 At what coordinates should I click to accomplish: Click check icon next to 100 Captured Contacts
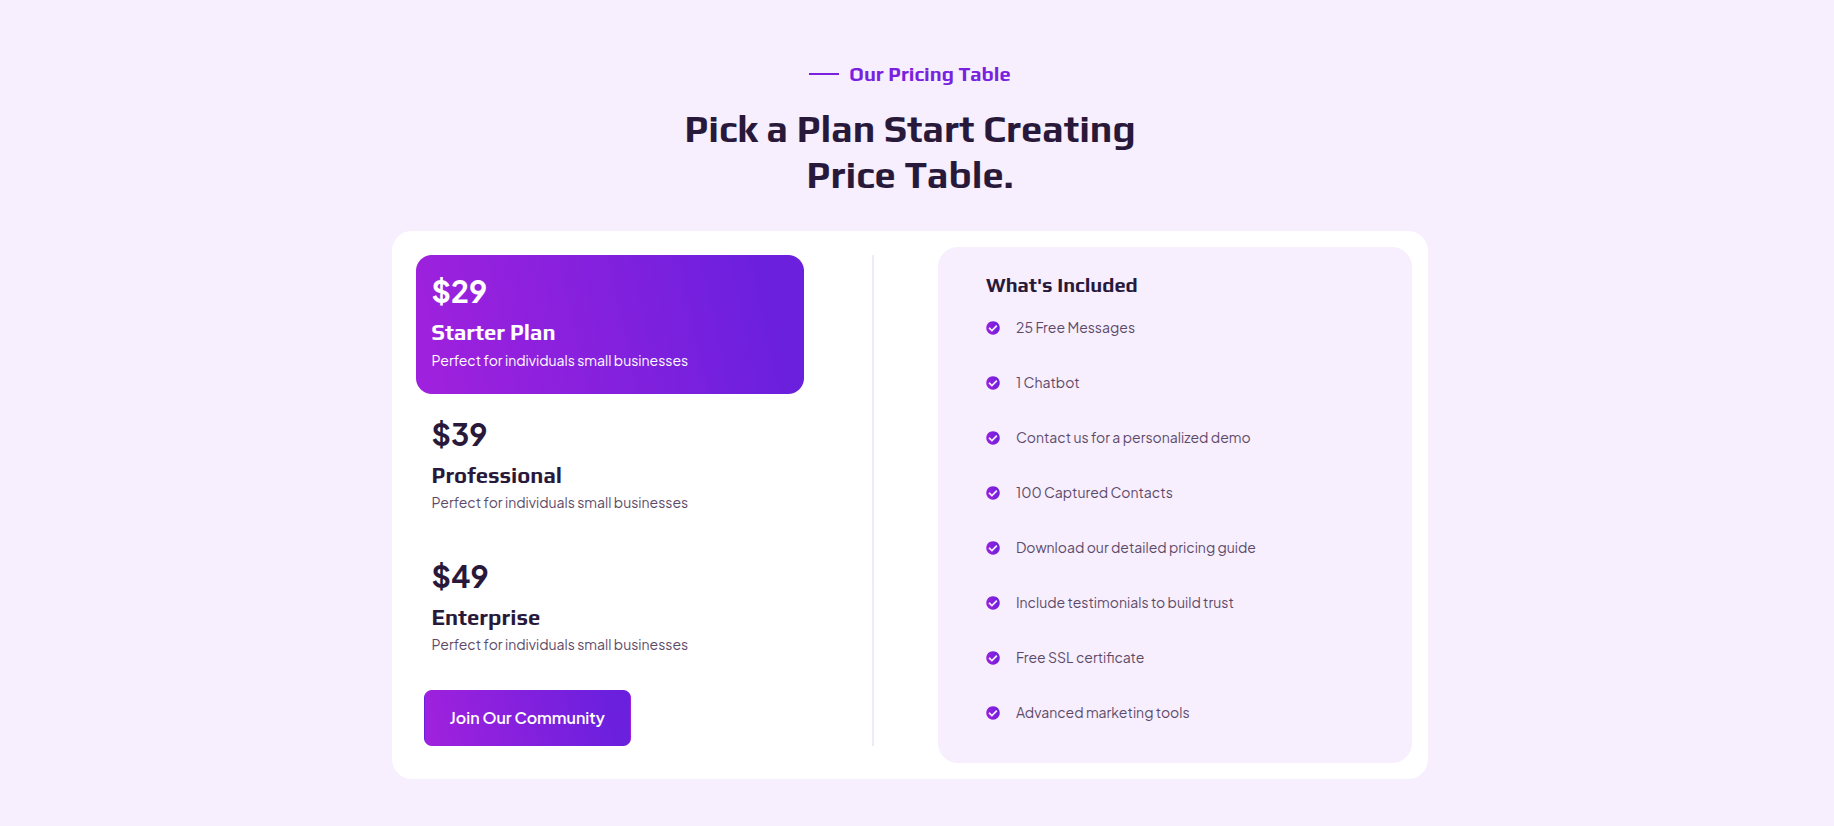(x=993, y=493)
